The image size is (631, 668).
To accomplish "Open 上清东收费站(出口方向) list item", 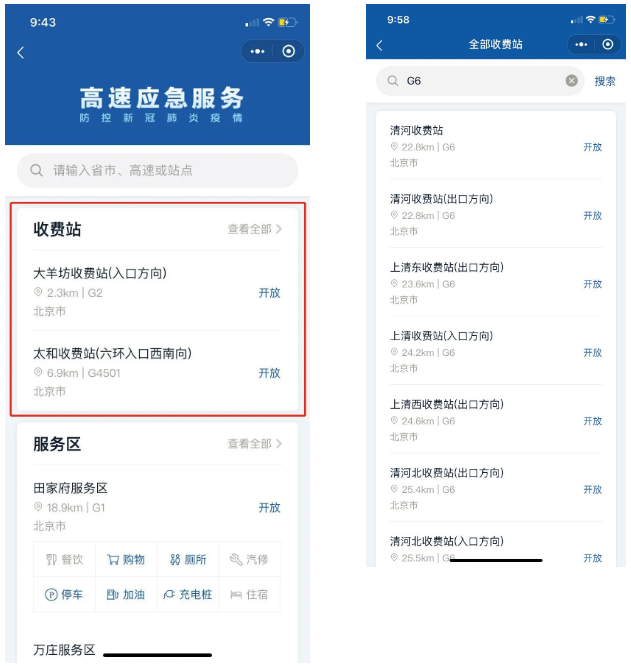I will click(x=496, y=283).
